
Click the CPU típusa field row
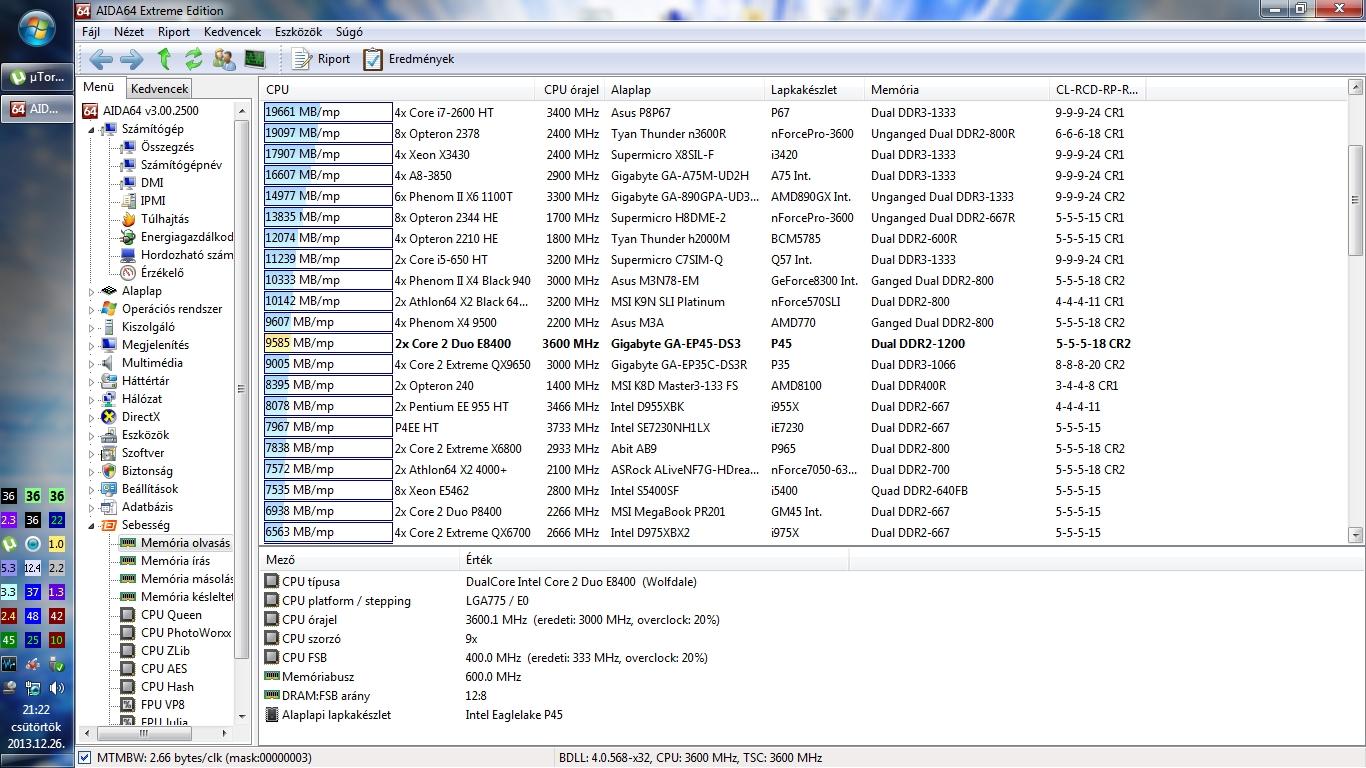[x=806, y=581]
